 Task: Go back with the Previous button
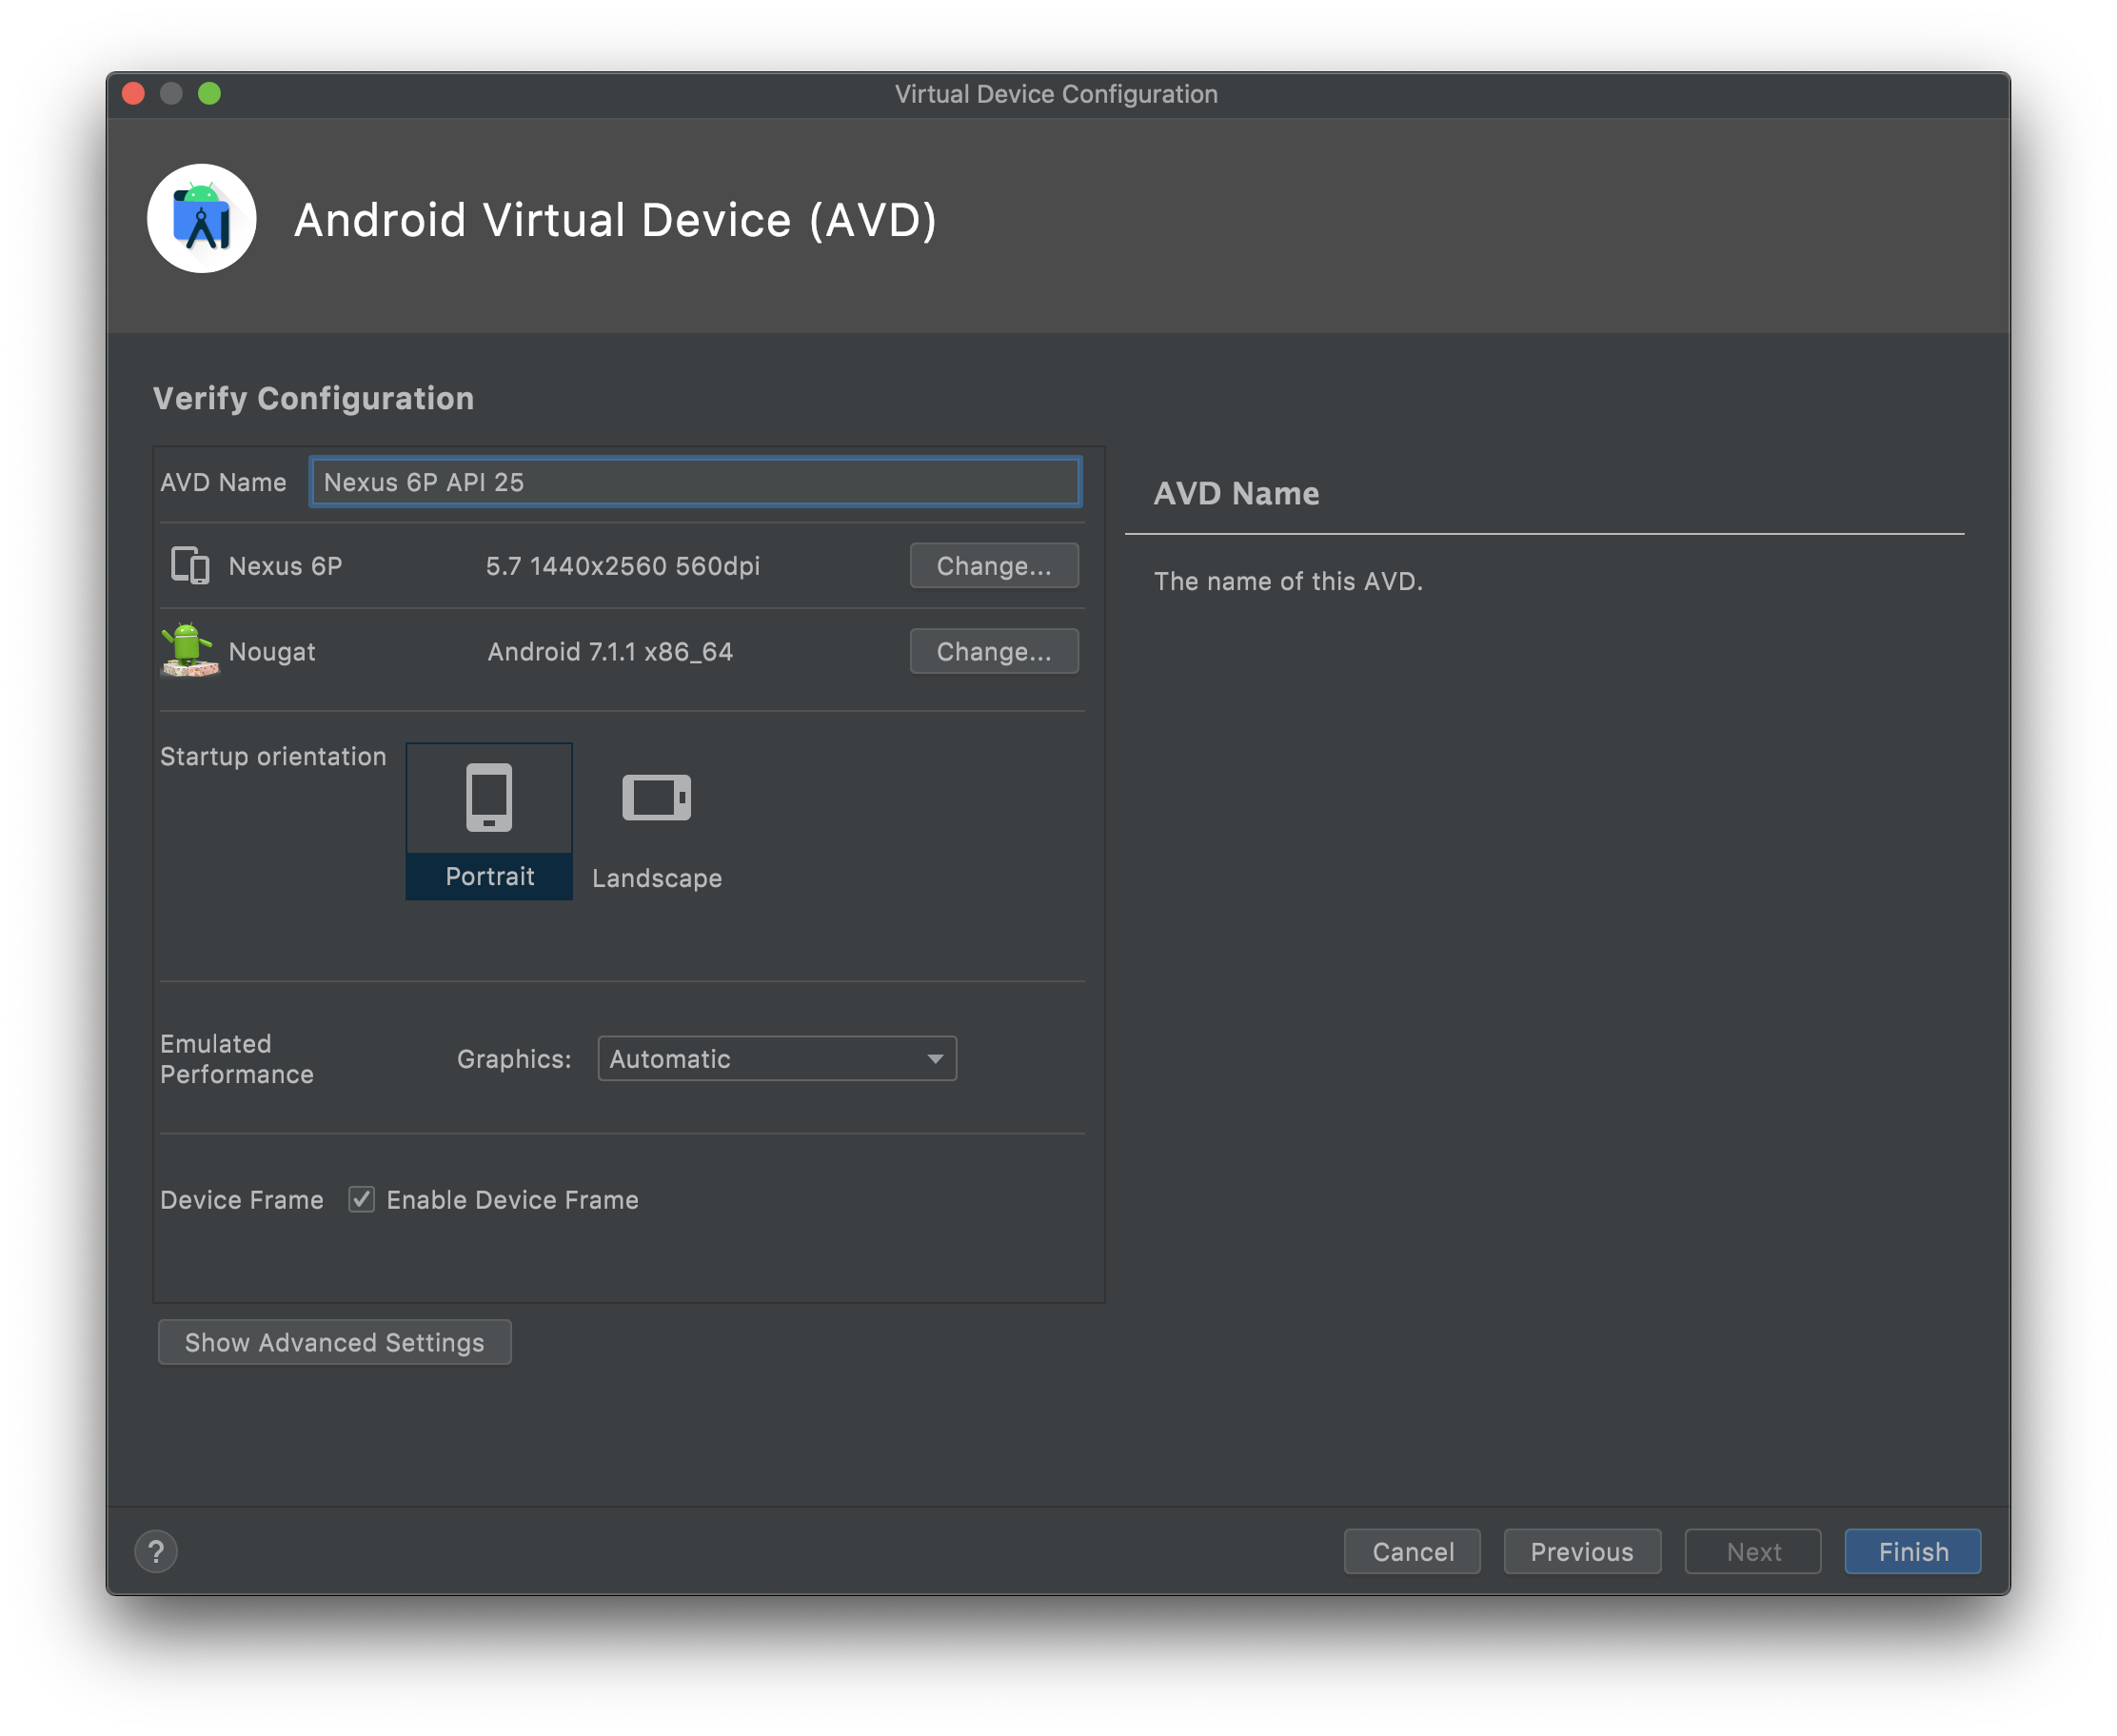1582,1552
